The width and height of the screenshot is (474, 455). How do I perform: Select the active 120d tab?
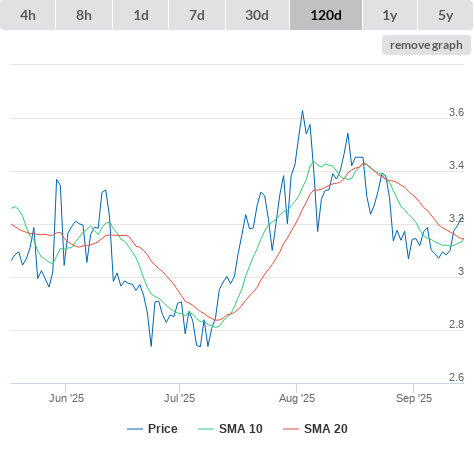click(326, 15)
